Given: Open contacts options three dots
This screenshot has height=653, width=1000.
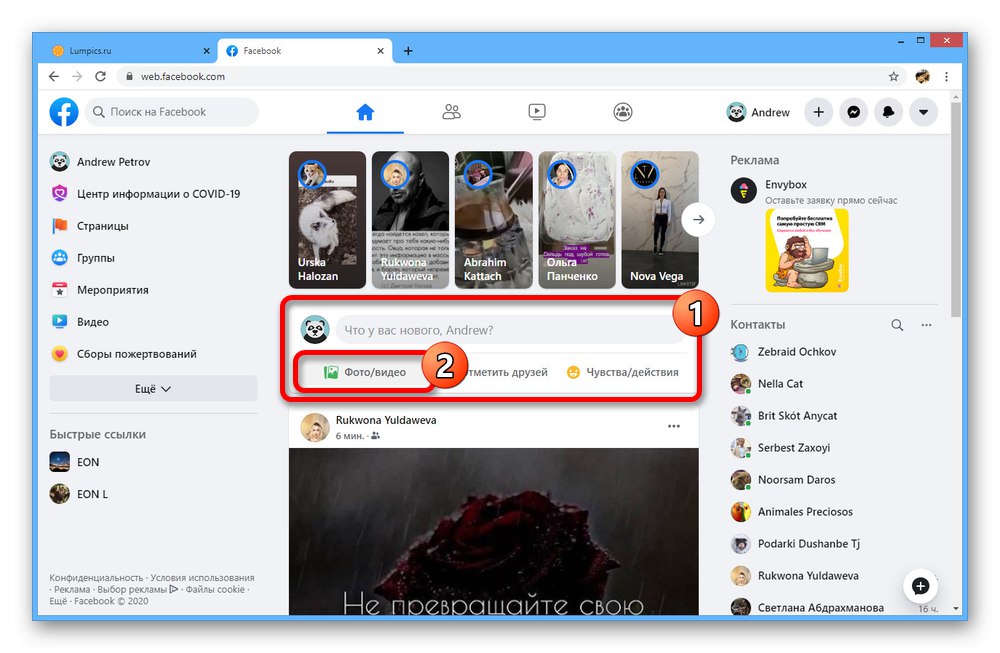Looking at the screenshot, I should [x=926, y=325].
